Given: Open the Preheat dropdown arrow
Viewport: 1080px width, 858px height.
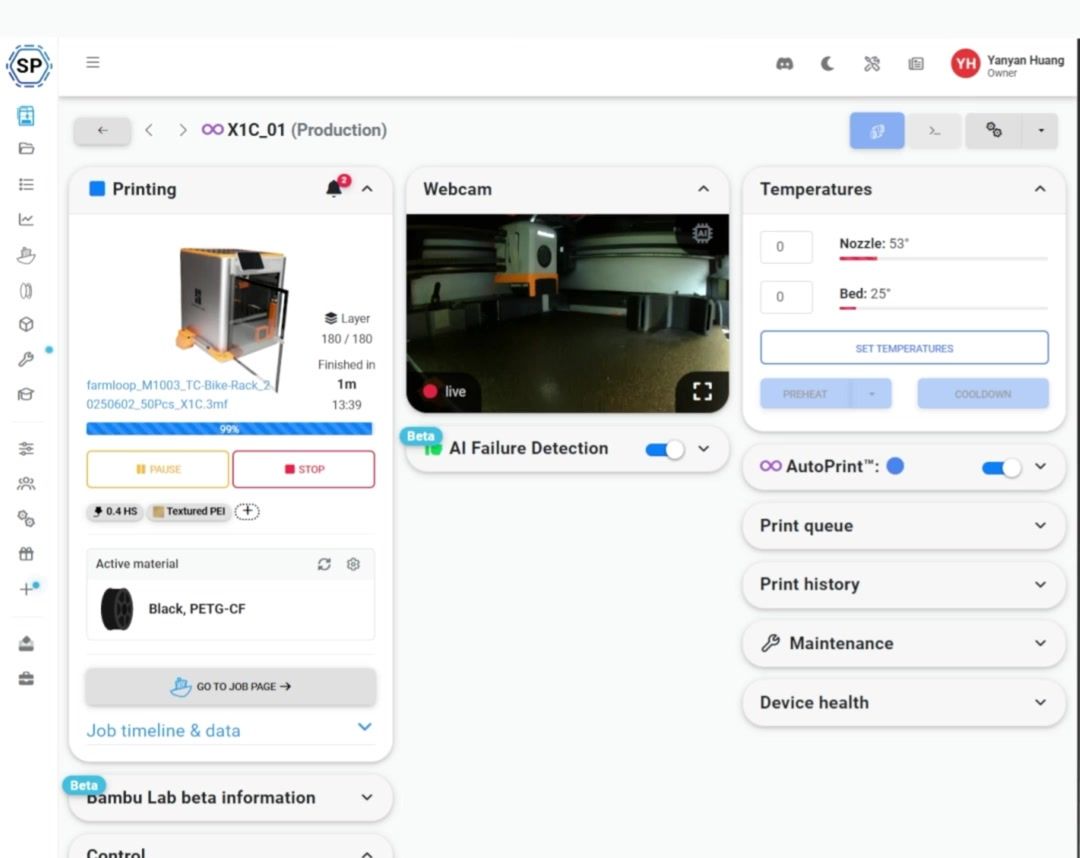Looking at the screenshot, I should point(871,394).
